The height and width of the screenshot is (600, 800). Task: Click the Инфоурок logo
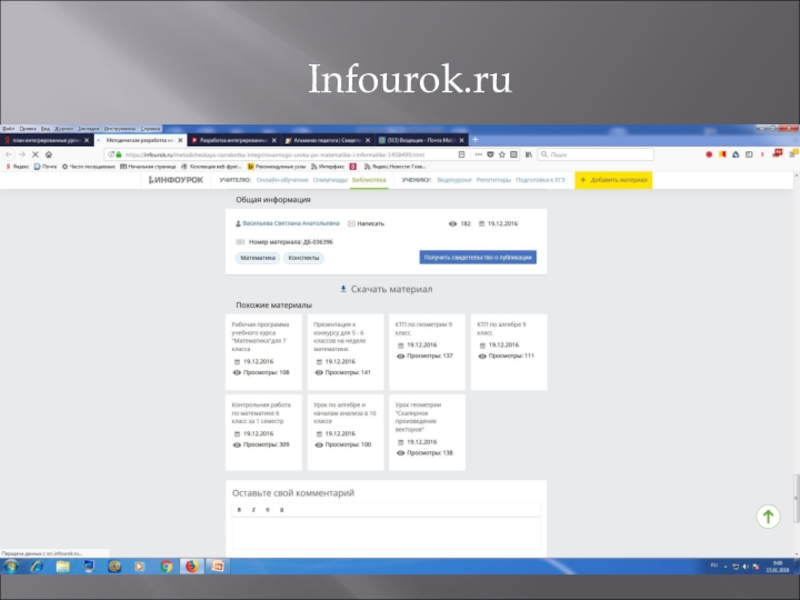tap(176, 180)
